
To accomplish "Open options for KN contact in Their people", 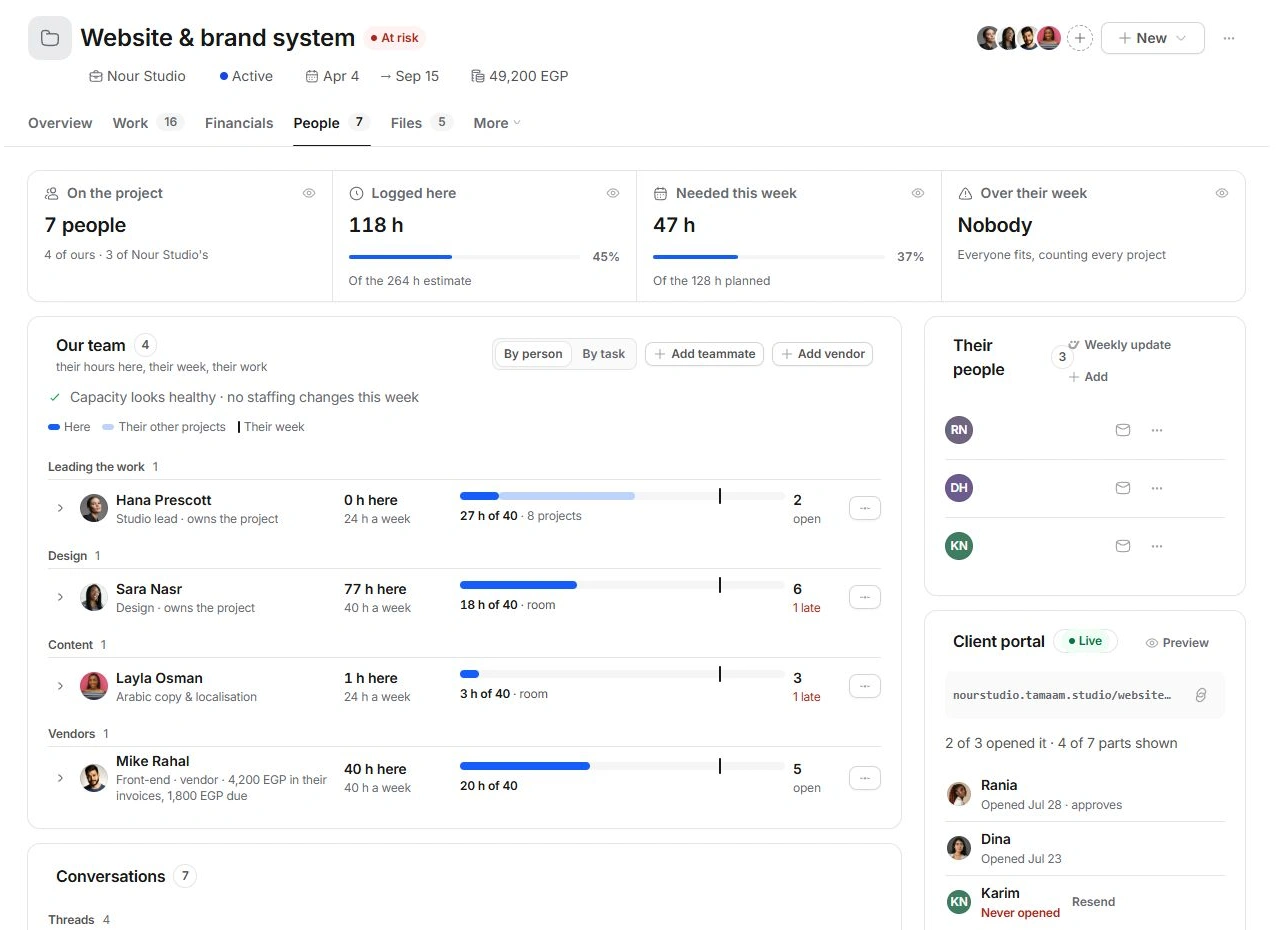I will 1157,546.
